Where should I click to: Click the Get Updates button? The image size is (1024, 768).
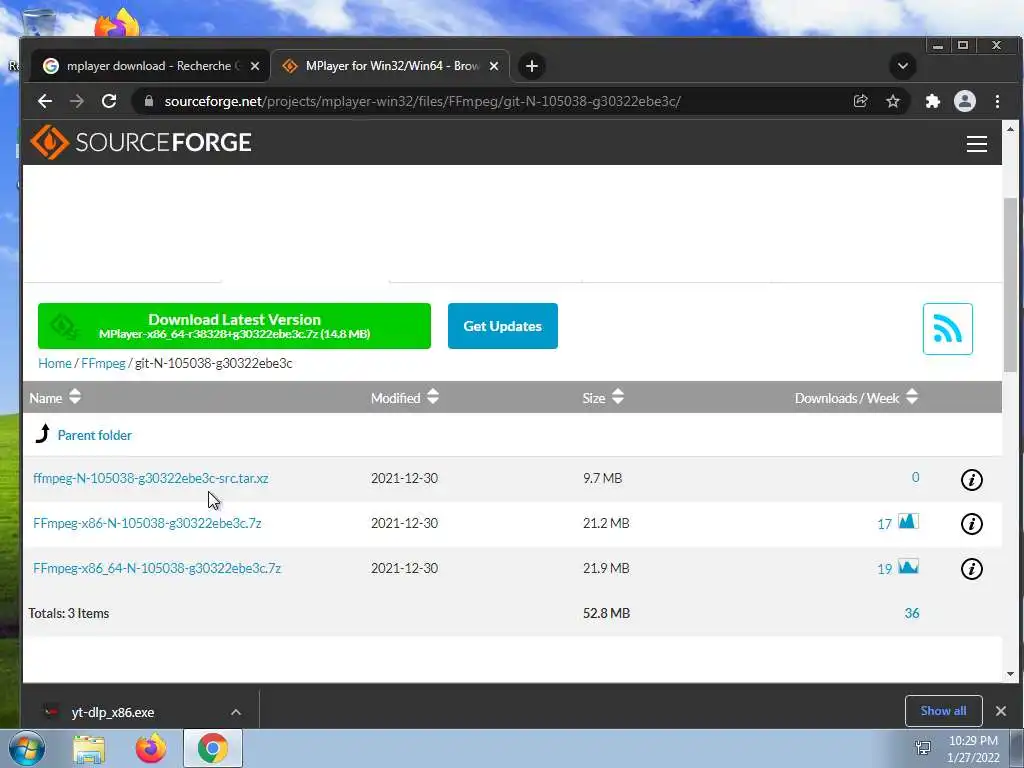(x=503, y=326)
